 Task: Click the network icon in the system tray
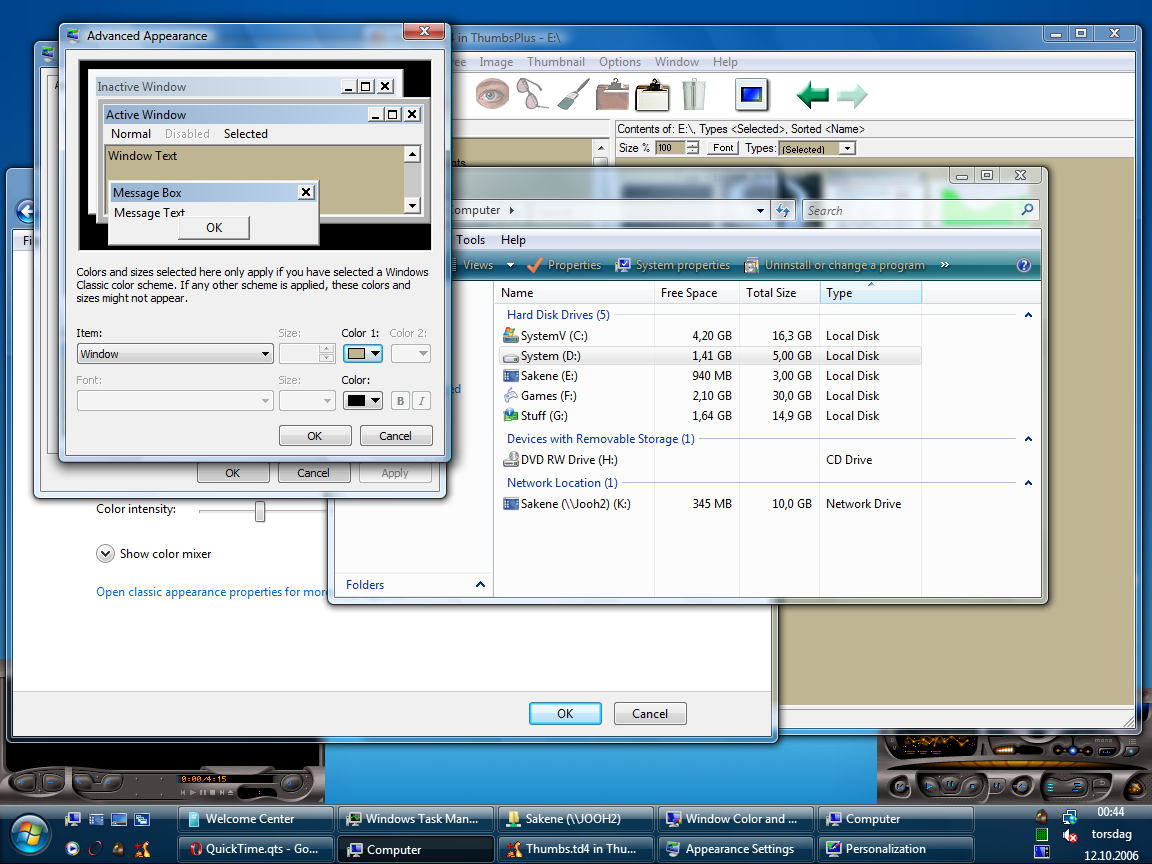point(1070,816)
